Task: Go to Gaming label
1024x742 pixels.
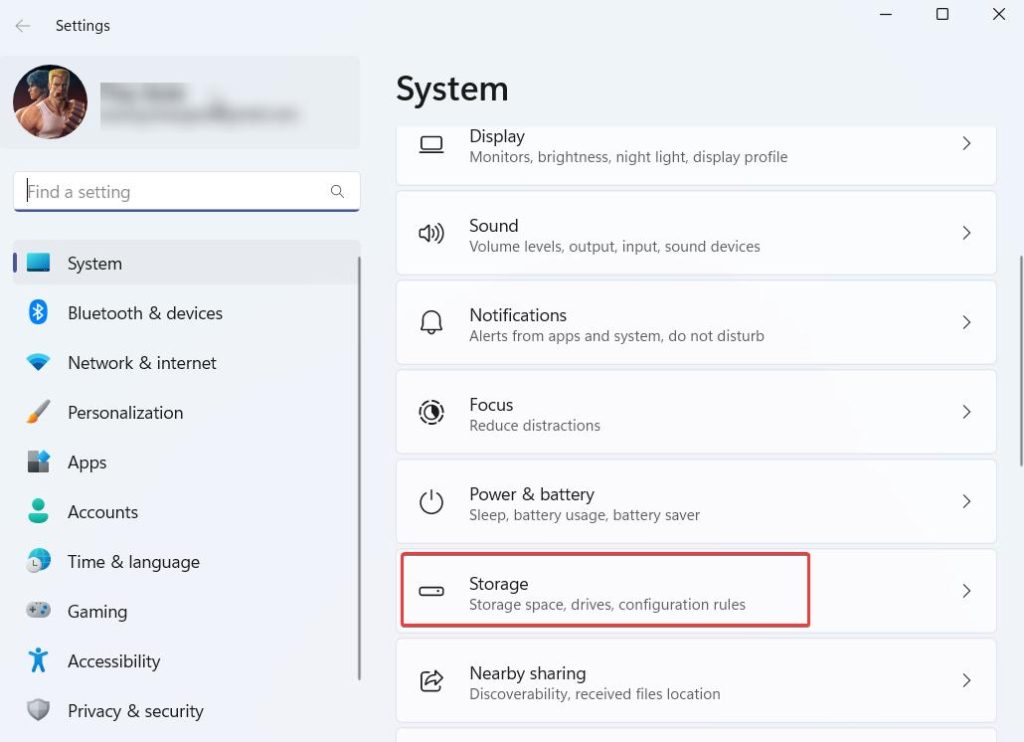Action: click(x=97, y=612)
